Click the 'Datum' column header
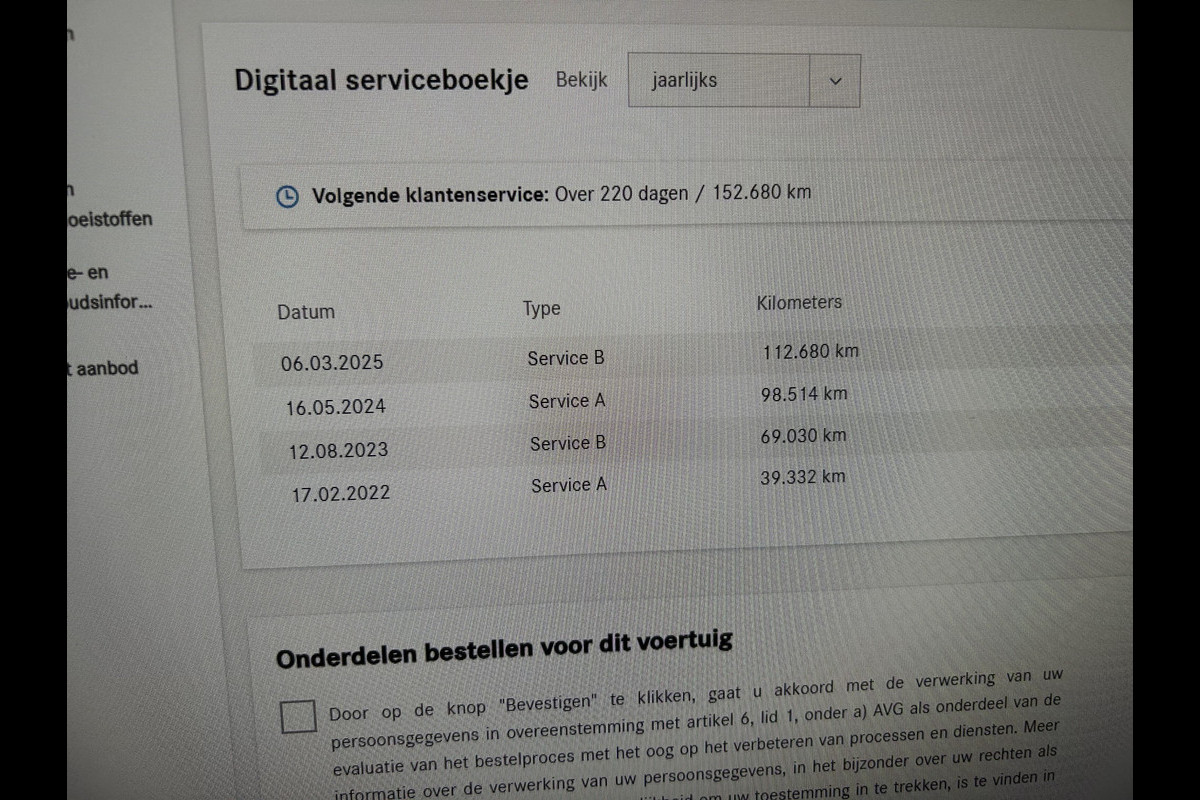The width and height of the screenshot is (1200, 800). 306,311
